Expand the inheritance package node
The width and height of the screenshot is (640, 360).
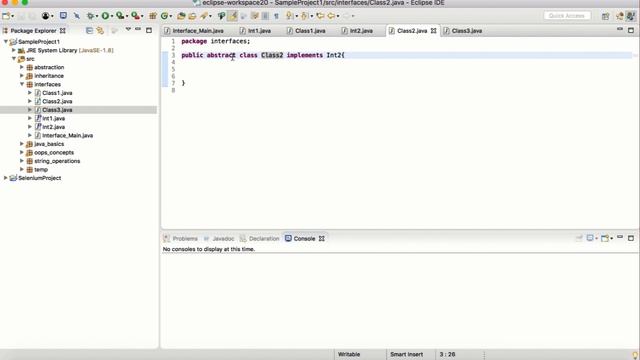coord(22,76)
